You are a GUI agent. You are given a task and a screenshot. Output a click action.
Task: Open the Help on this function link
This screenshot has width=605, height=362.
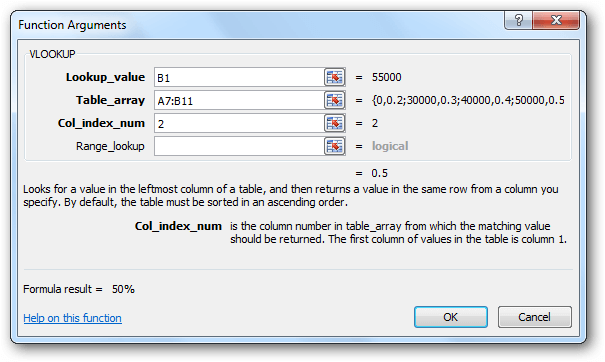click(x=73, y=318)
